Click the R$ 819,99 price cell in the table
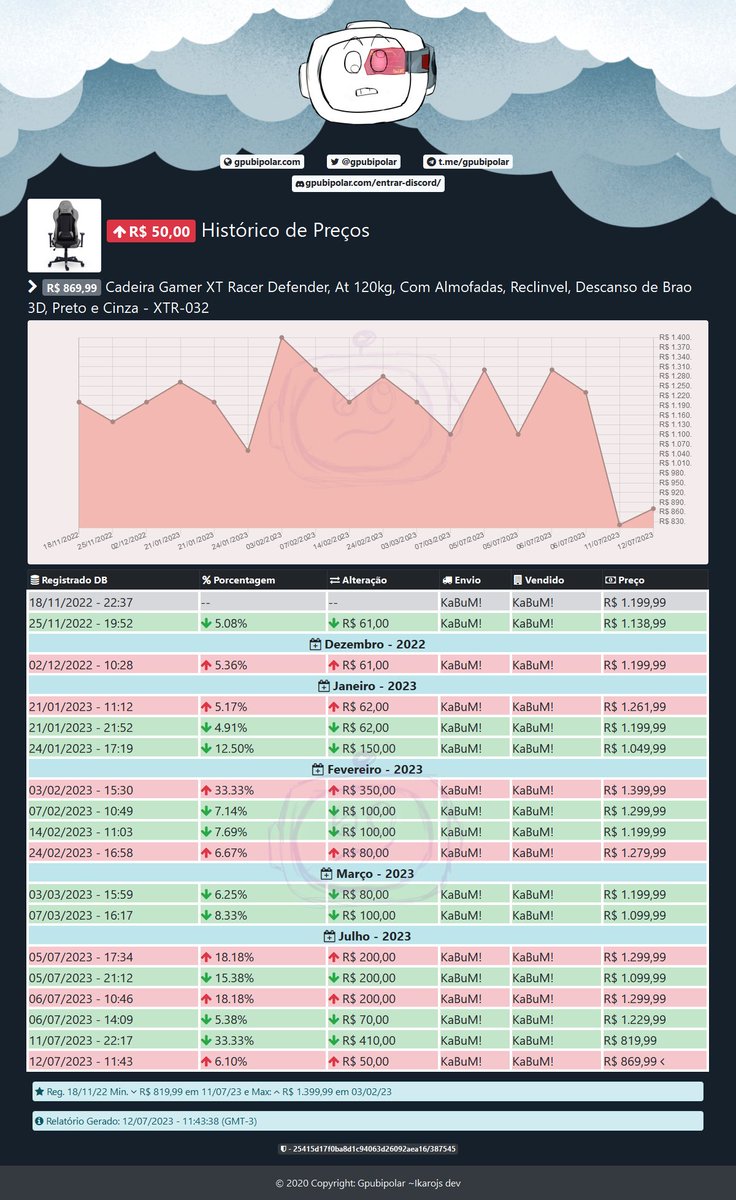This screenshot has width=736, height=1200. (654, 1040)
